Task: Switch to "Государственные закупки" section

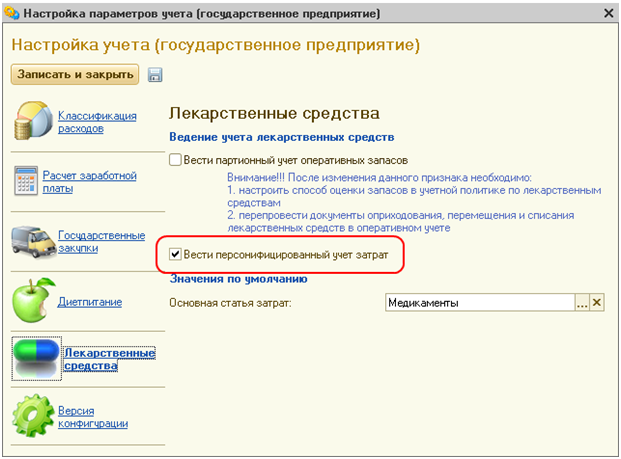Action: 101,241
